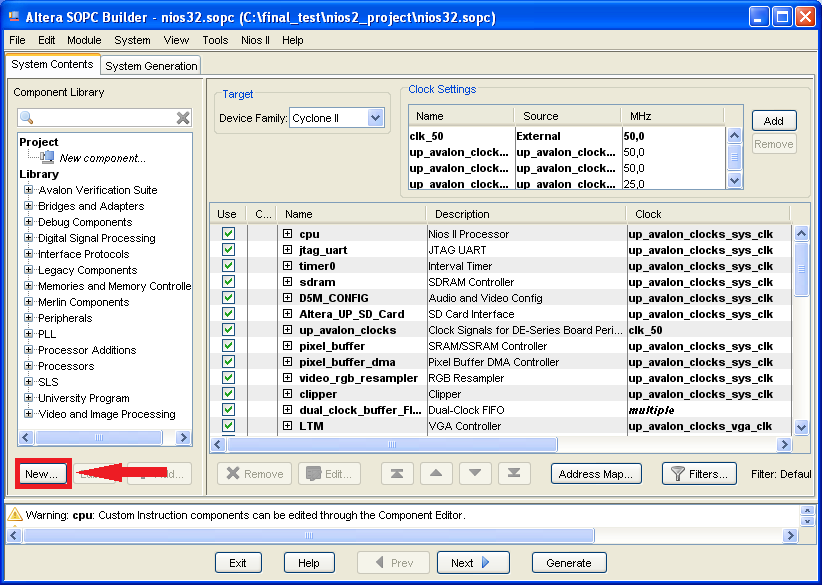This screenshot has width=822, height=585.
Task: Expand the Peripherals library node
Action: coord(28,318)
